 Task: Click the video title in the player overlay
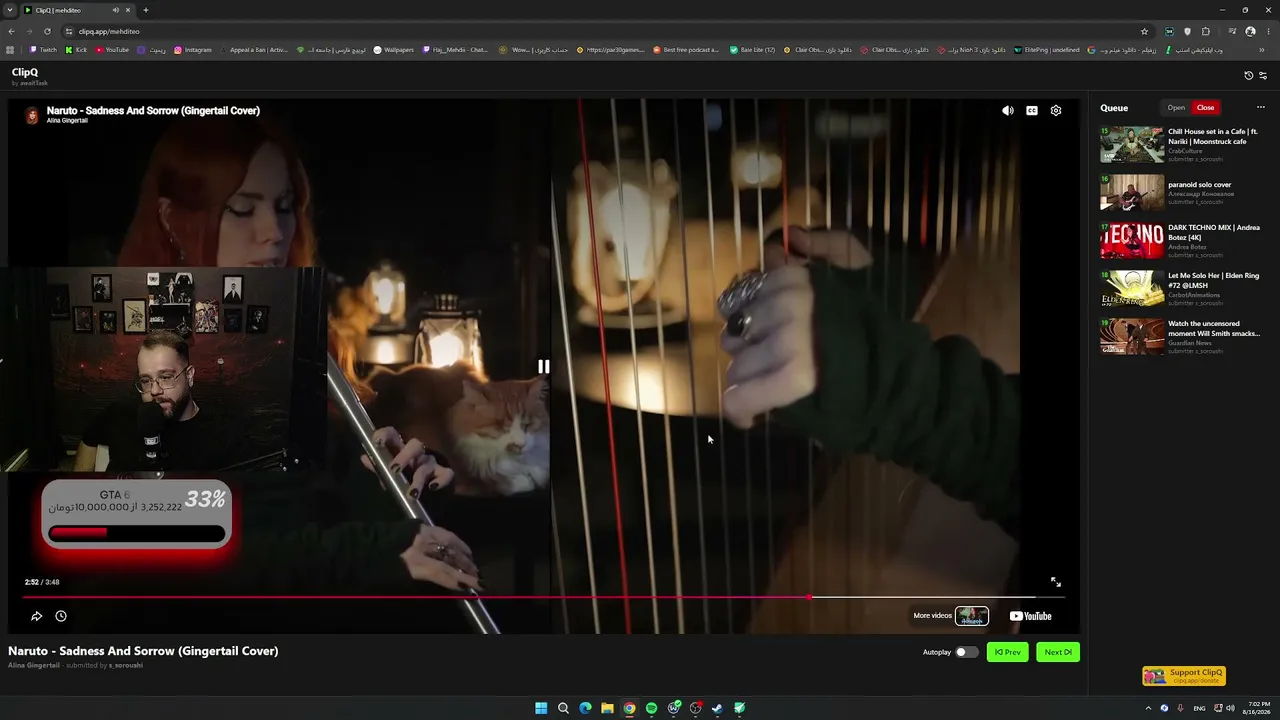pyautogui.click(x=153, y=110)
